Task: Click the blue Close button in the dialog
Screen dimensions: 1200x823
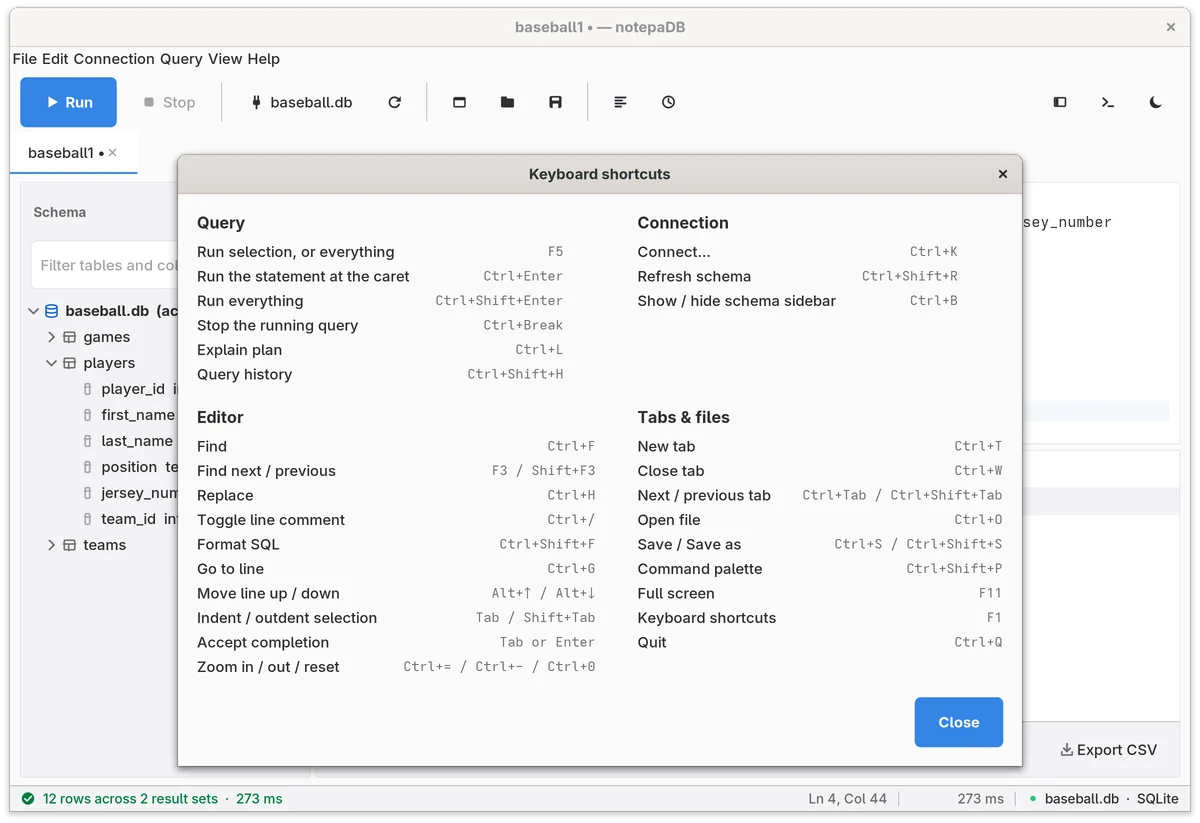Action: [x=958, y=722]
